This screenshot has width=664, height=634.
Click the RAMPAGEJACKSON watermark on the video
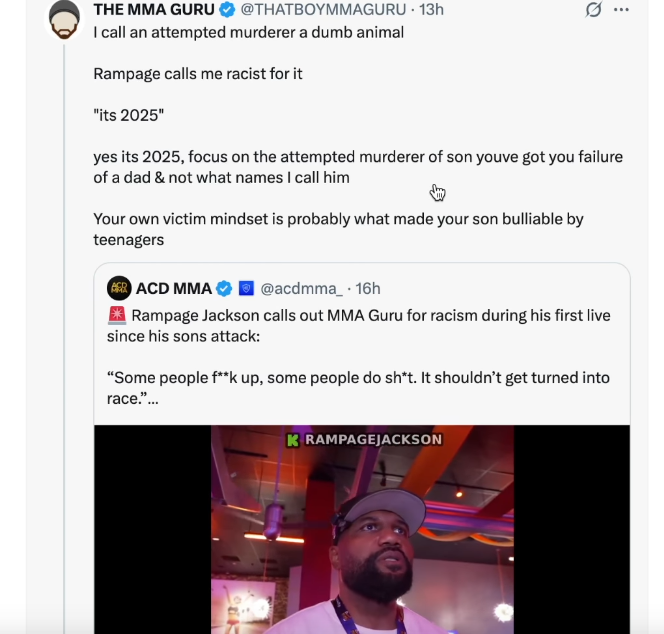[x=372, y=439]
